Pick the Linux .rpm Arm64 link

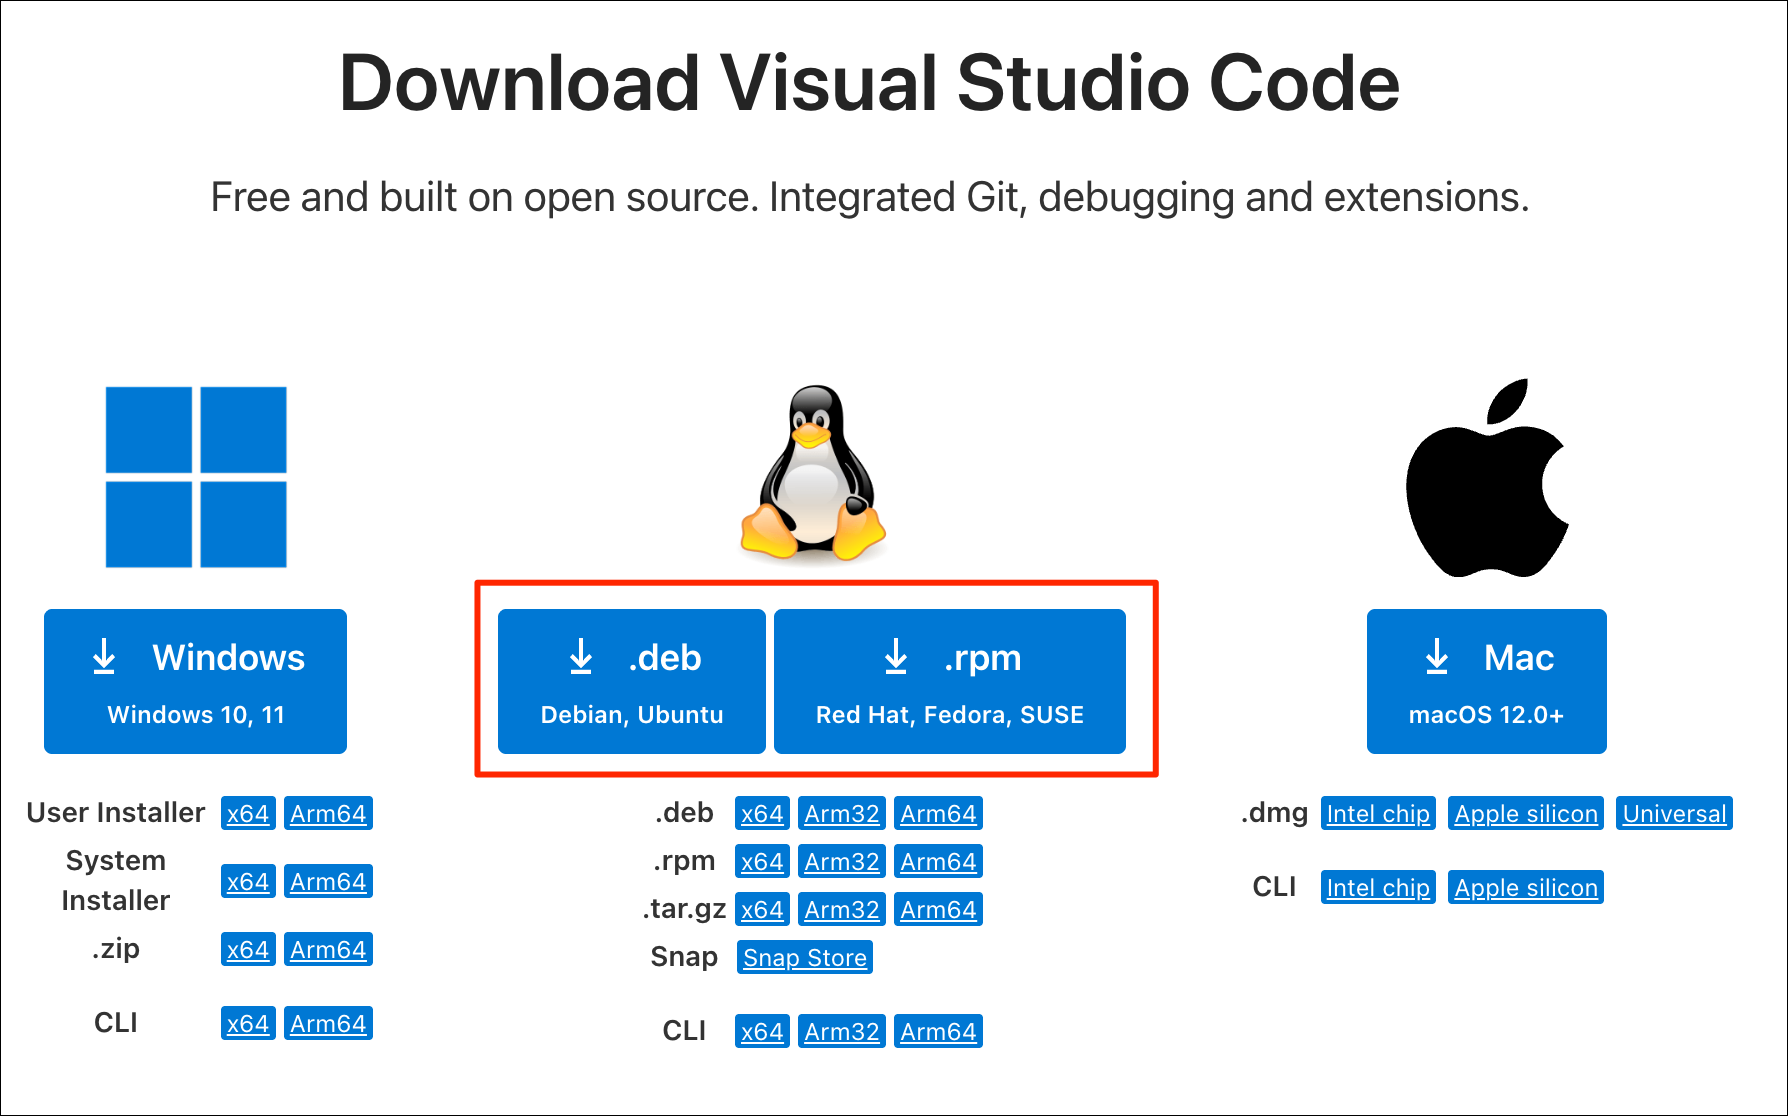click(938, 862)
